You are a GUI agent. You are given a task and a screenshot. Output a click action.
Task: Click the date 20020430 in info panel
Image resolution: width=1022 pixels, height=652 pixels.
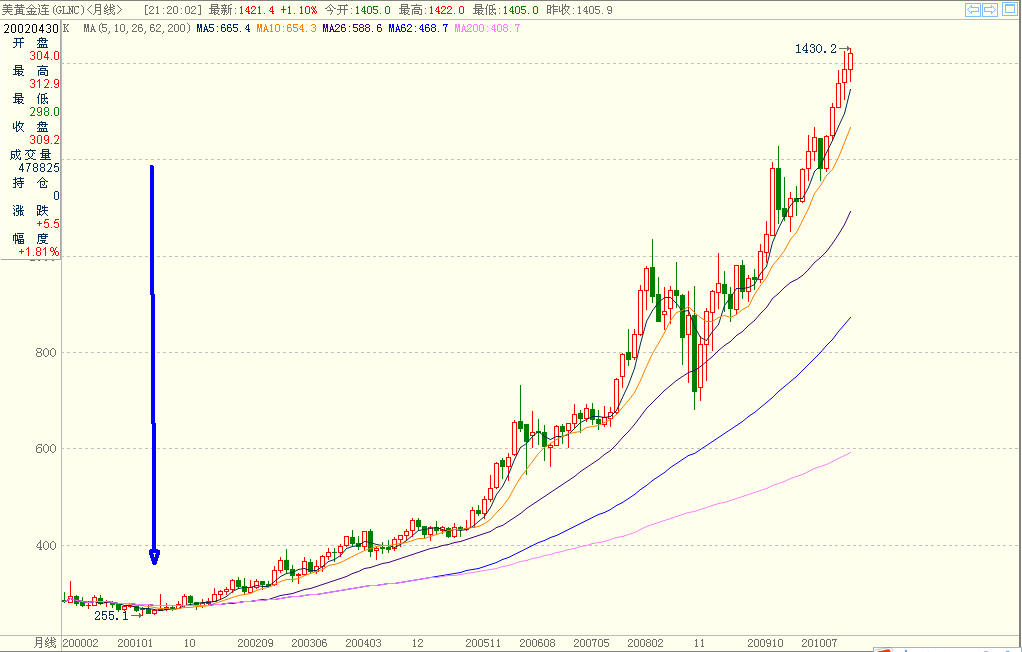click(31, 29)
